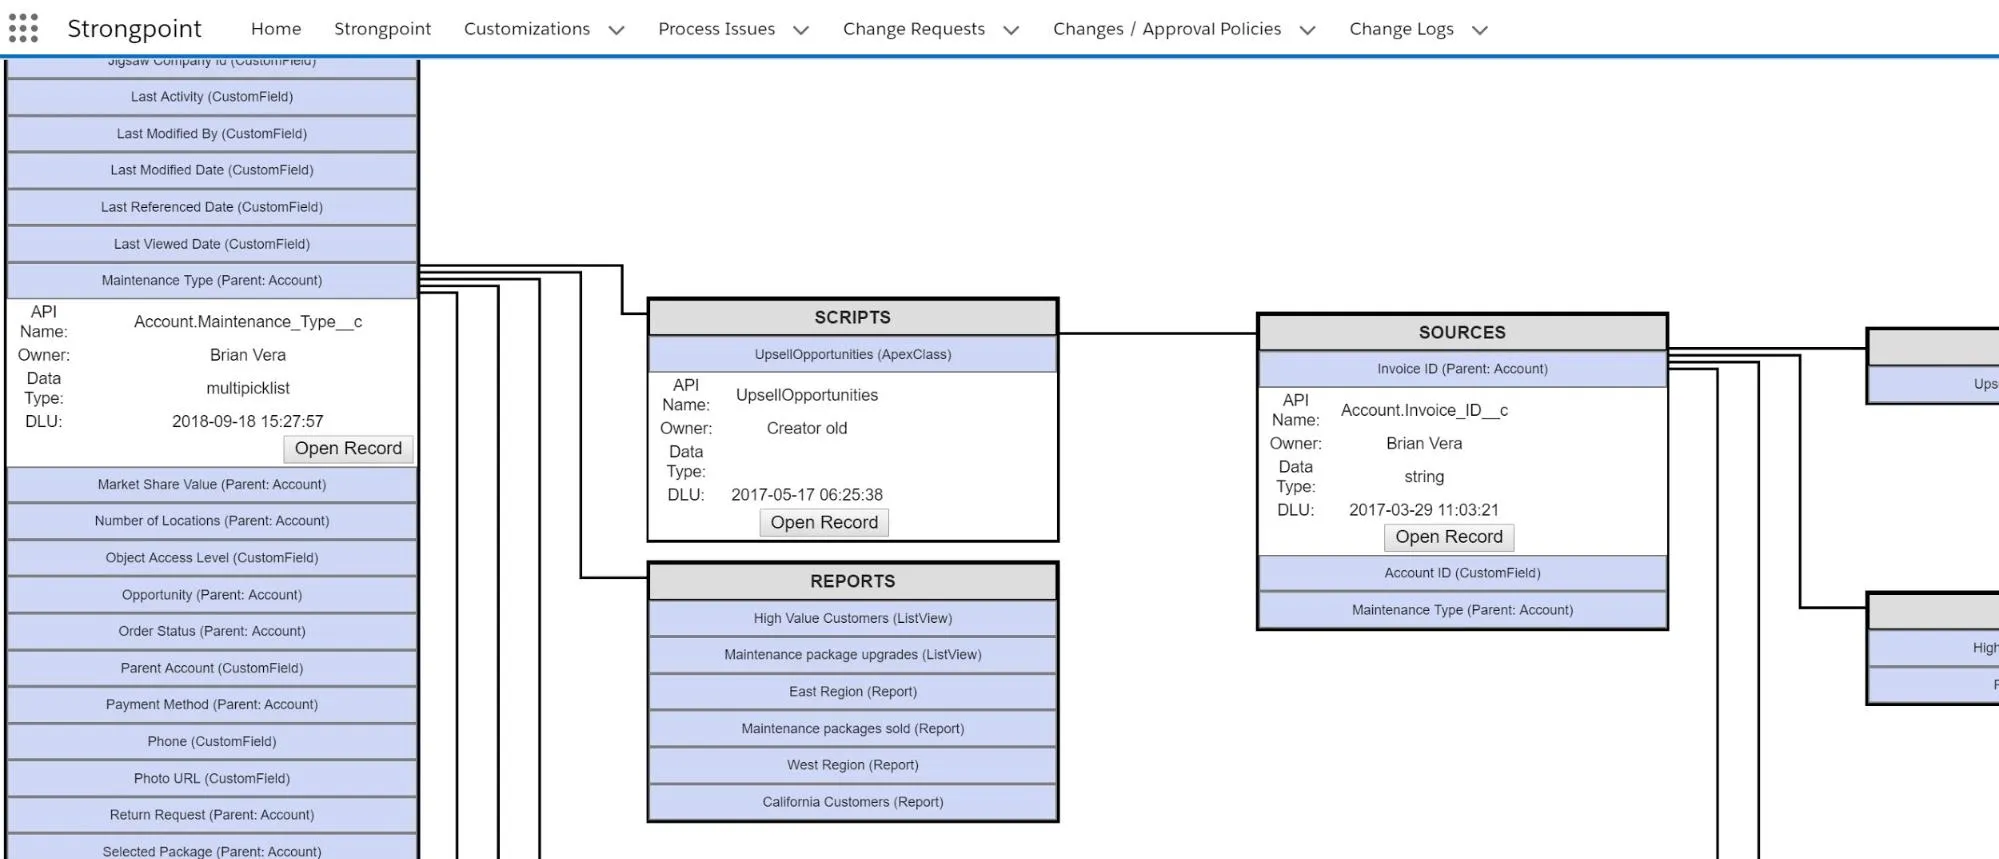
Task: Click the SOURCES box header
Action: pyautogui.click(x=1462, y=332)
